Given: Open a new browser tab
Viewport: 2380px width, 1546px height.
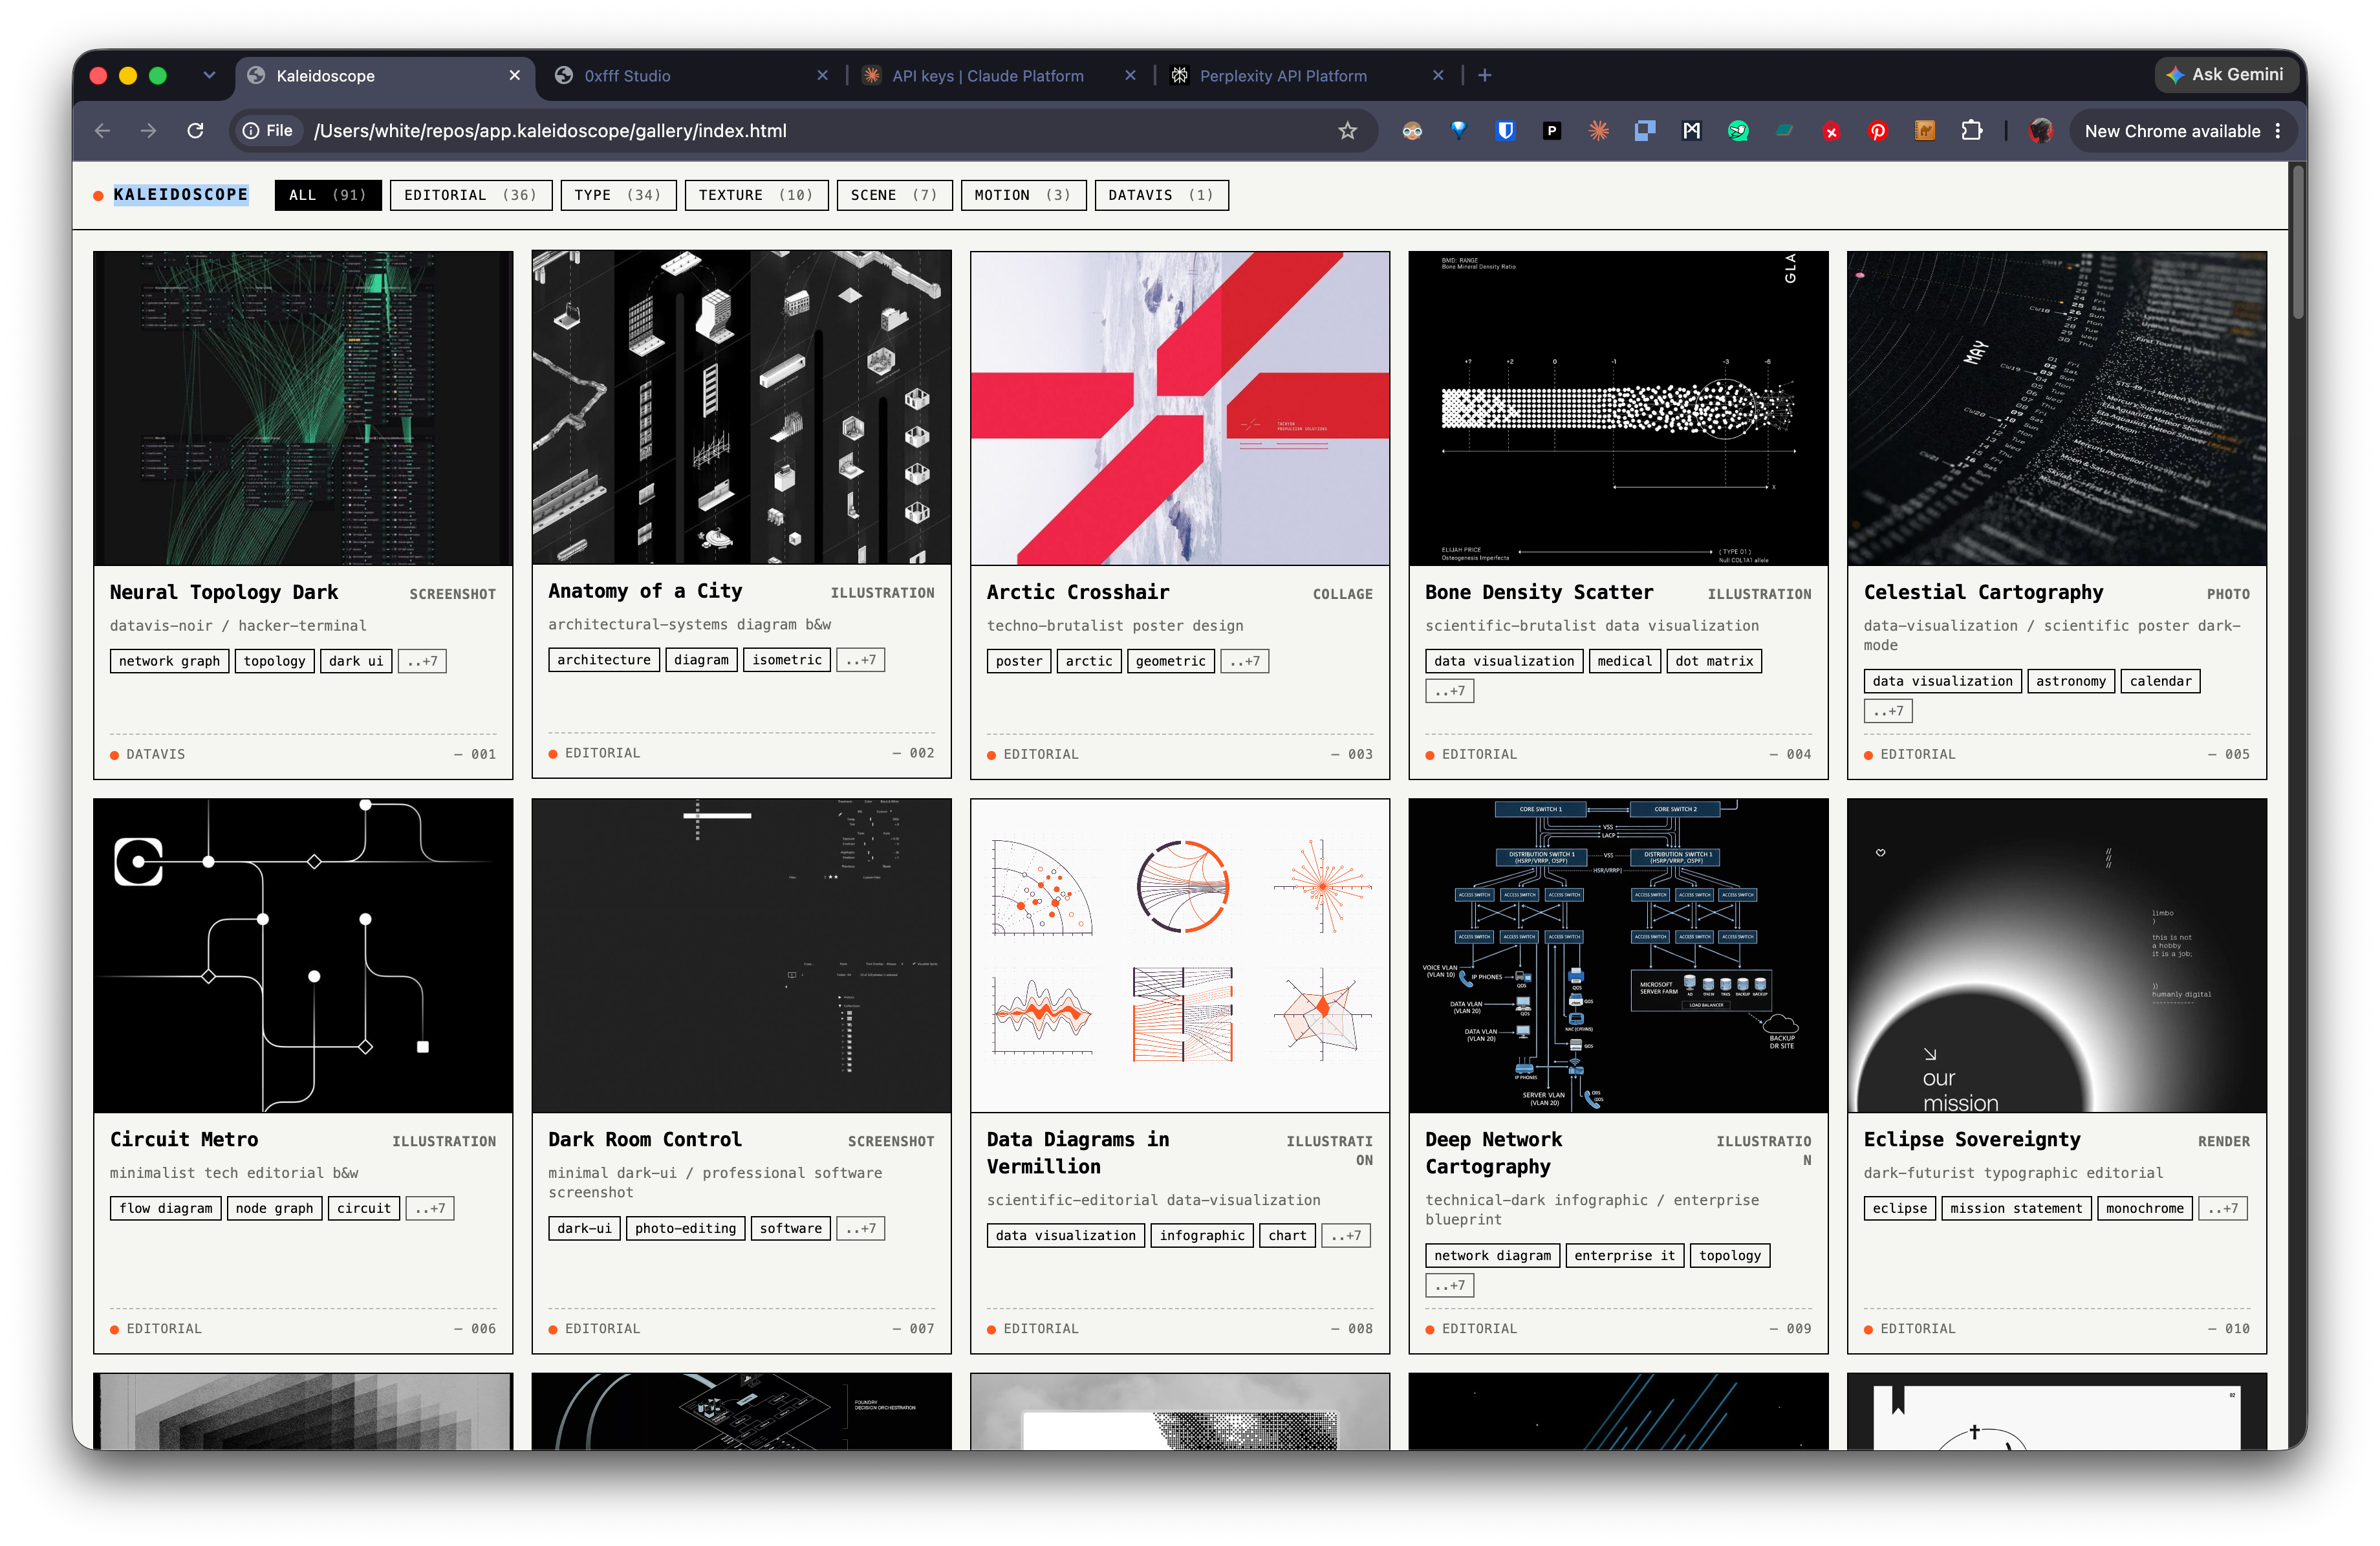Looking at the screenshot, I should point(1485,75).
